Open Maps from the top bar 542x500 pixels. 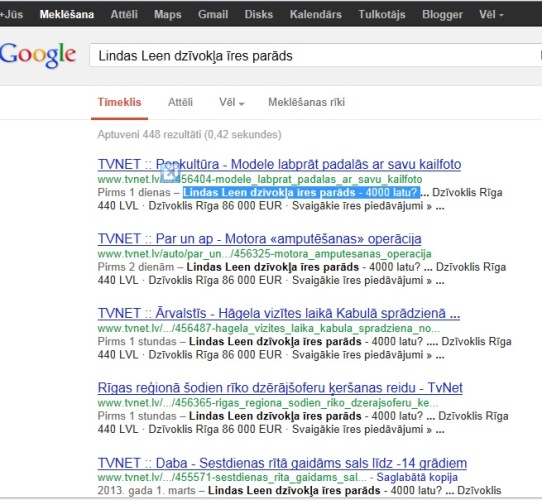168,15
